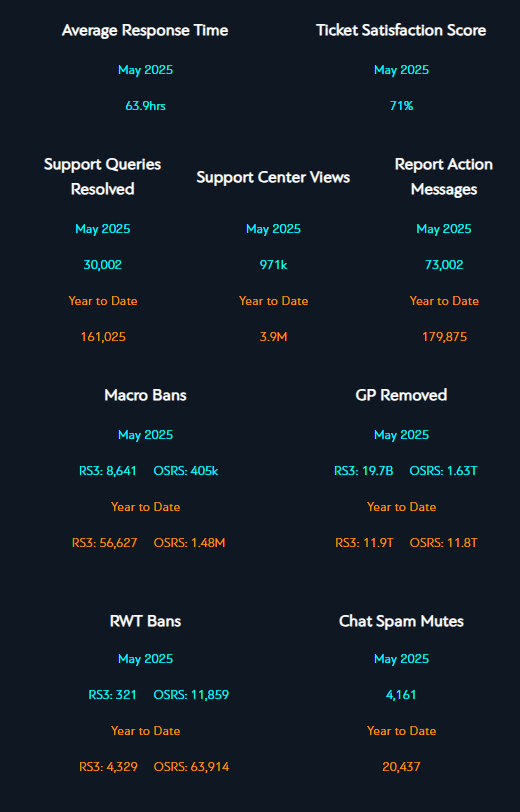Click the Ticket Satisfaction Score heading

(x=401, y=31)
